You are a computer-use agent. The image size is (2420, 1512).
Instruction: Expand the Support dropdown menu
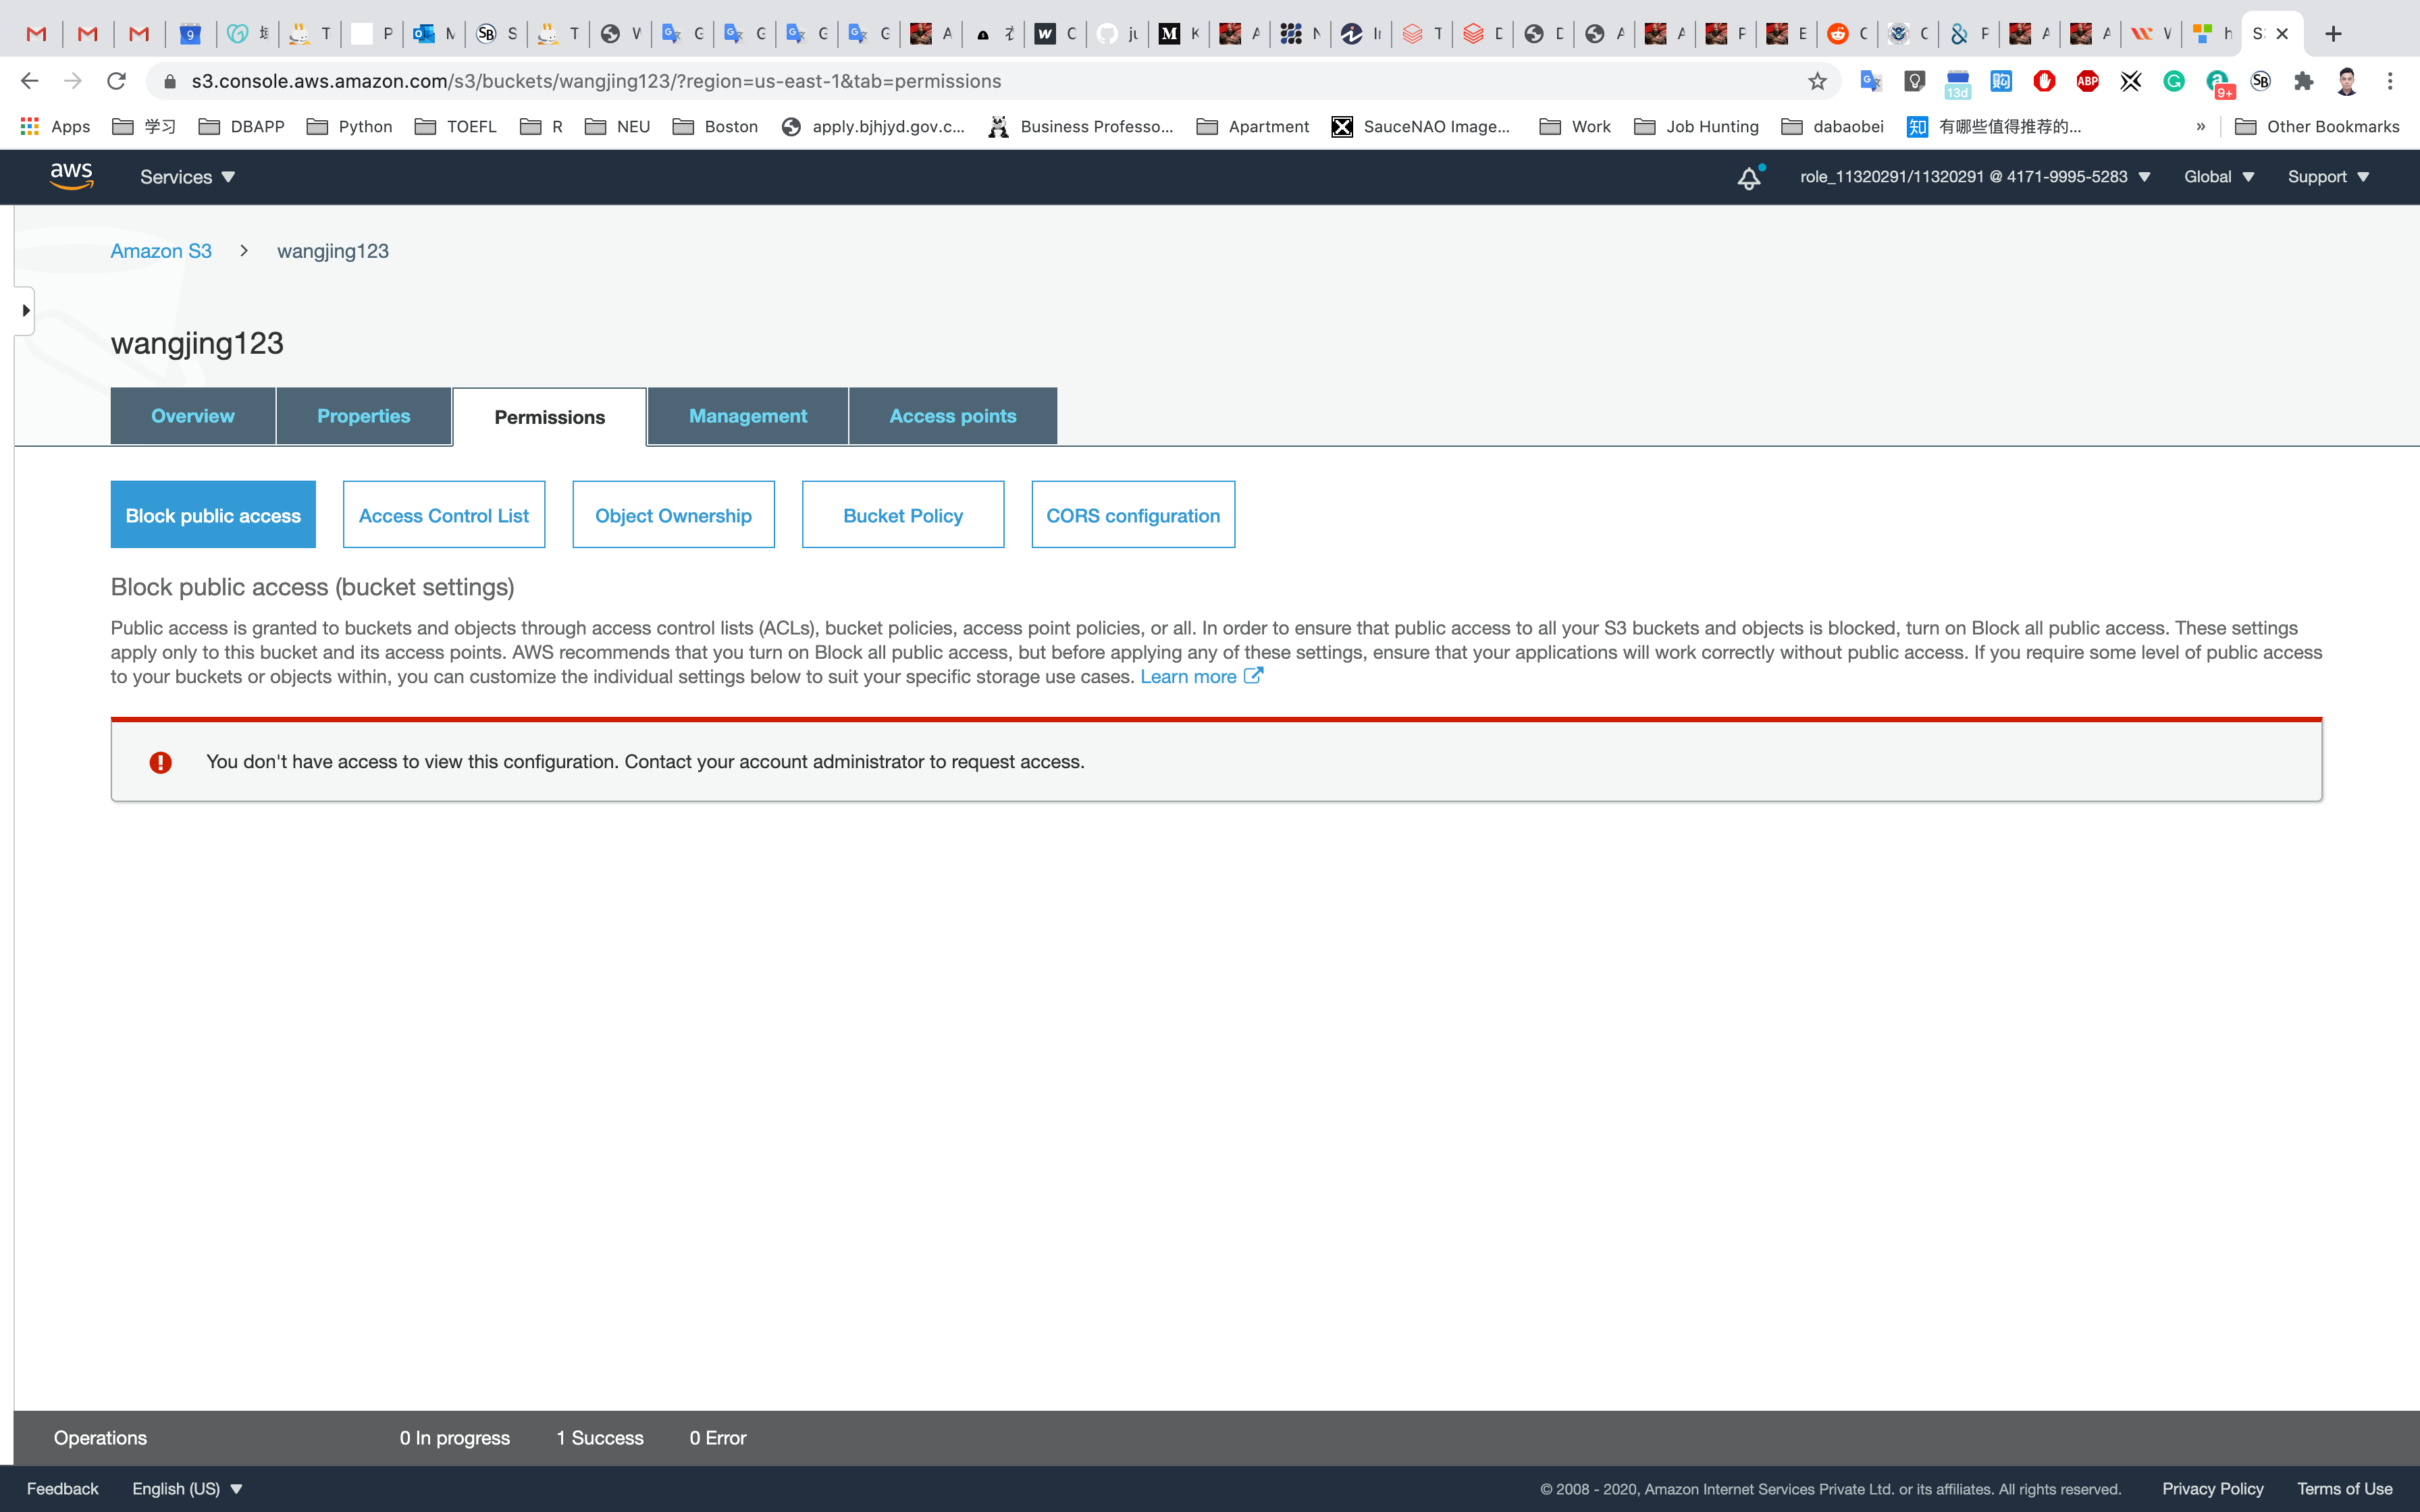pyautogui.click(x=2328, y=177)
